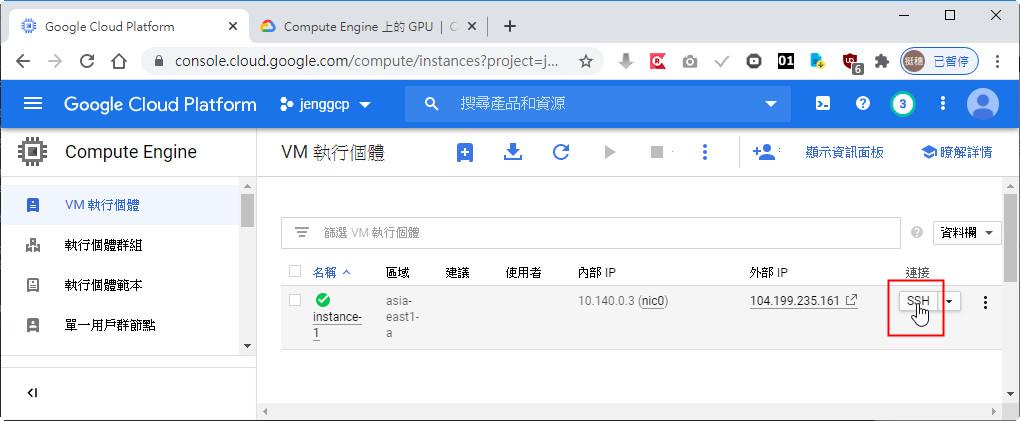Click the filter help question icon
This screenshot has height=421, width=1020.
pos(917,232)
